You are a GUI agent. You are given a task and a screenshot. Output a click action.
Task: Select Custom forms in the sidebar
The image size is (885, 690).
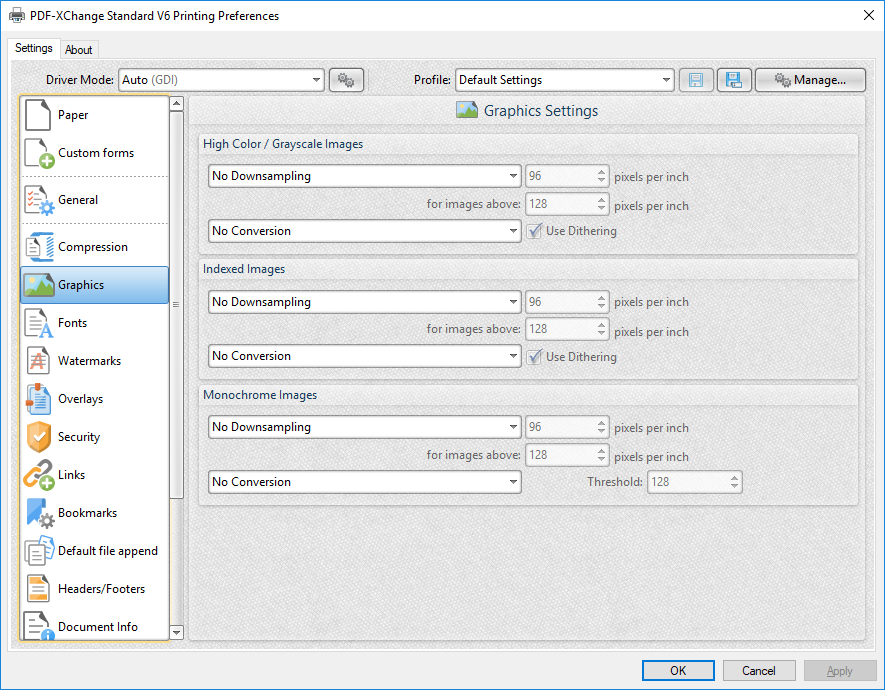(95, 153)
